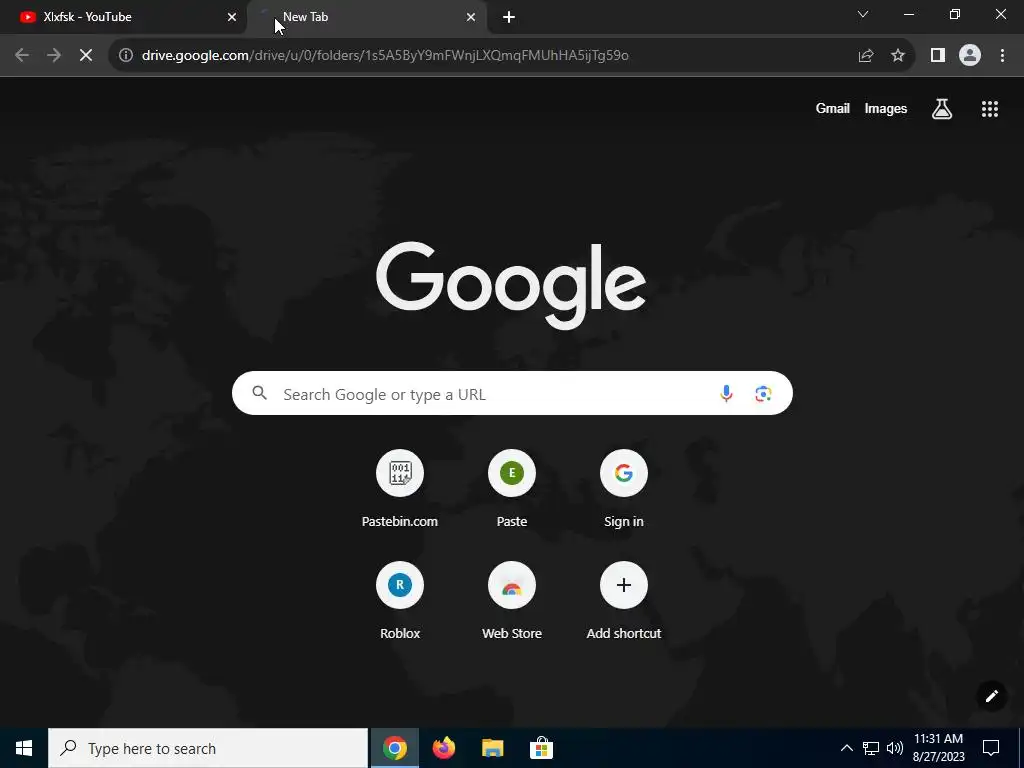This screenshot has height=768, width=1024.
Task: Open Google Images link
Action: click(886, 109)
